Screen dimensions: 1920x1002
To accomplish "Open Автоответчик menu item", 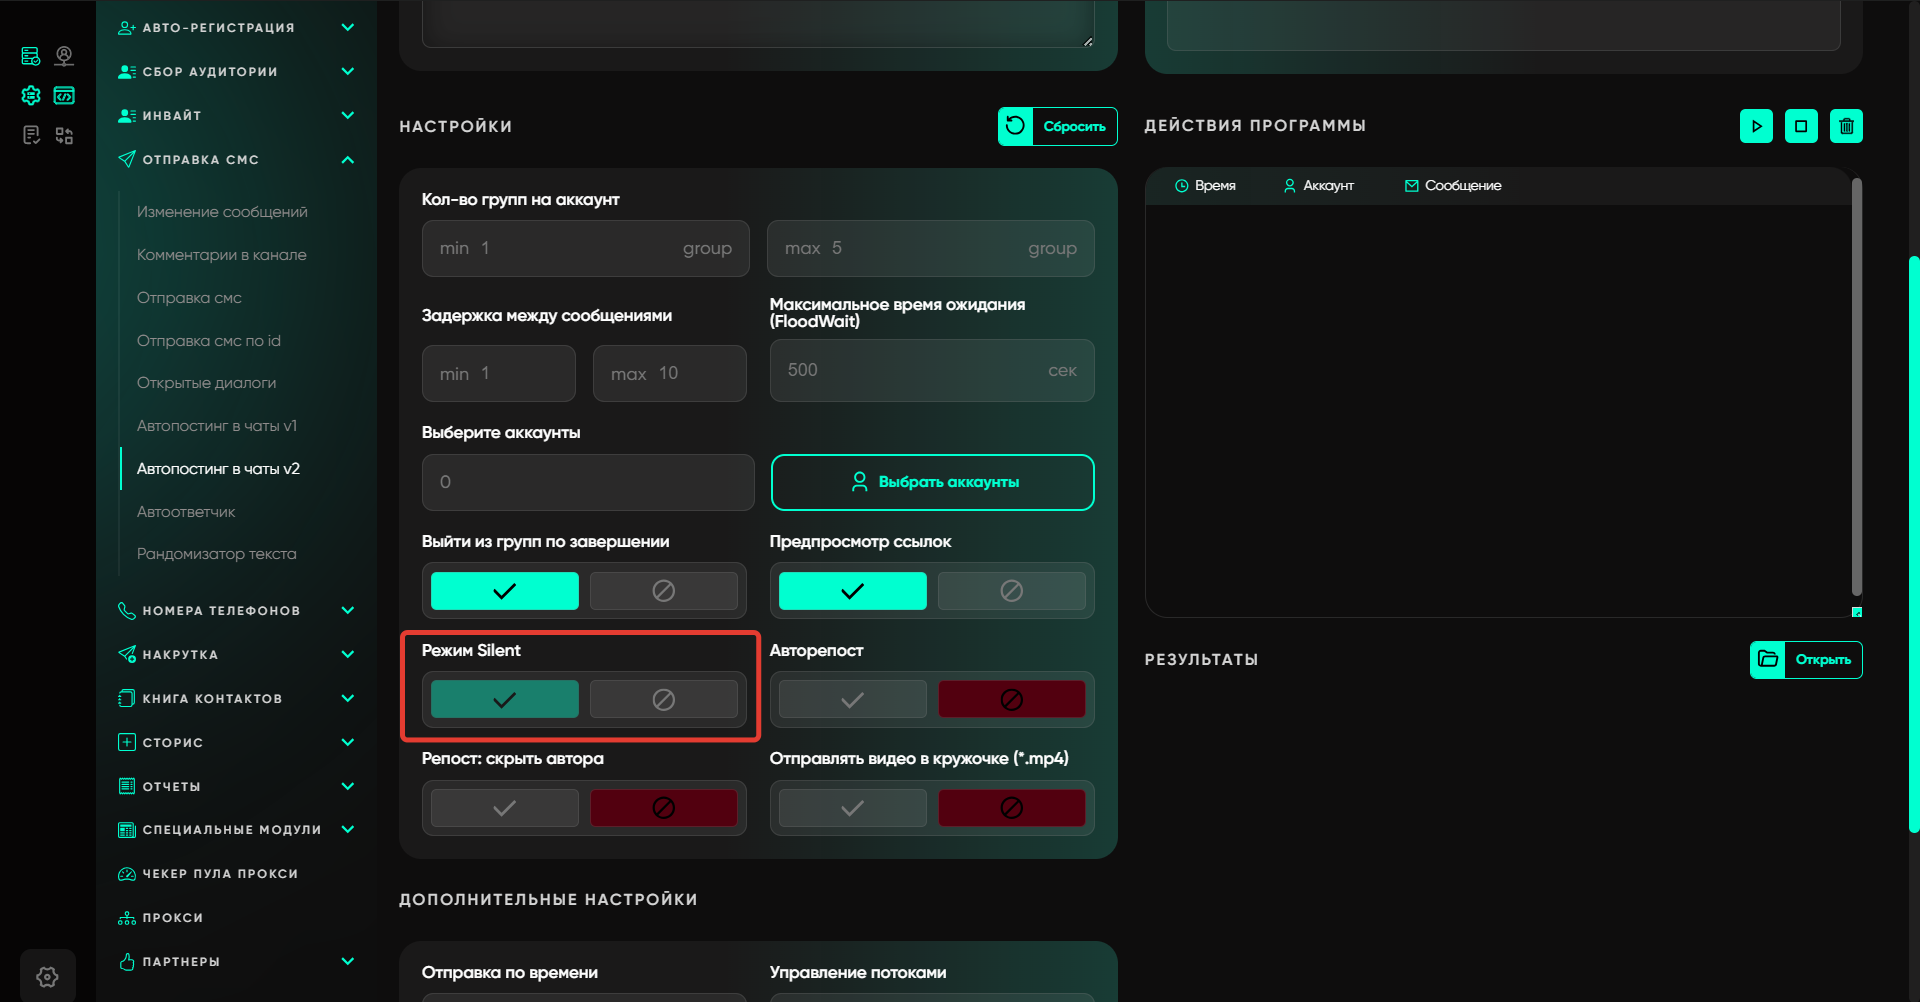I will tap(186, 512).
